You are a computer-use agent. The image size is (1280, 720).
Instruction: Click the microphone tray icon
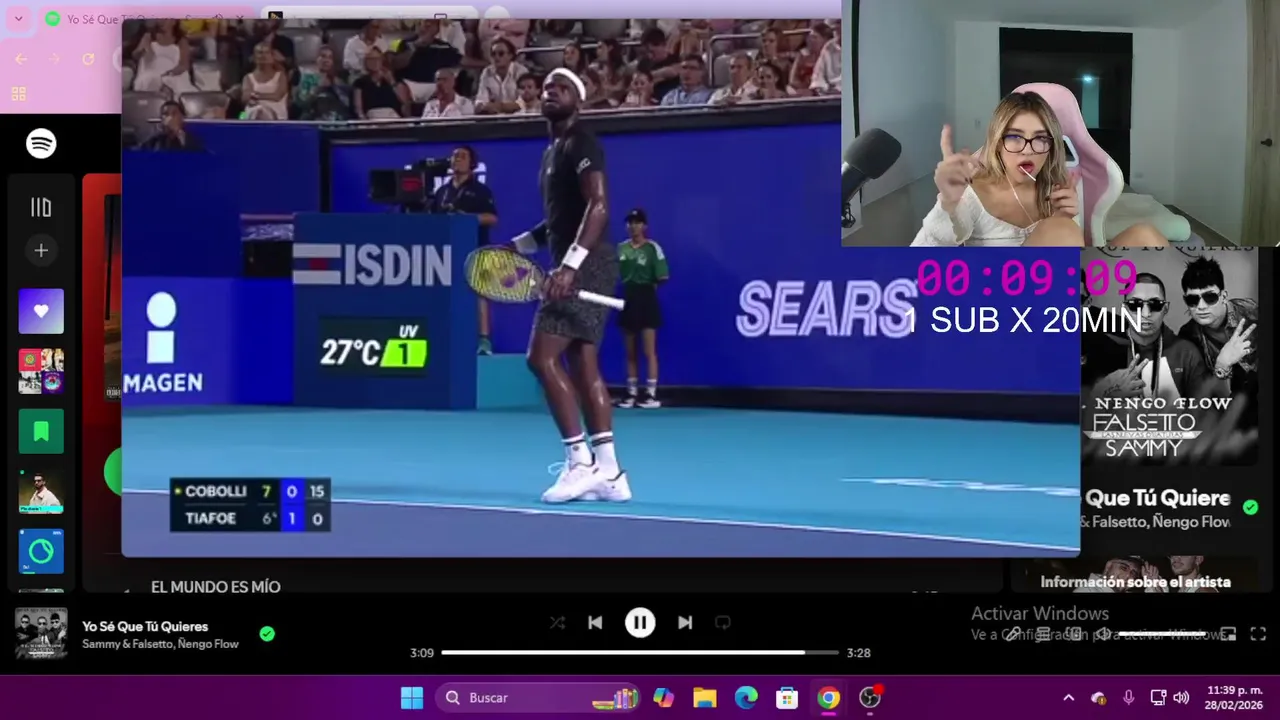coord(1129,698)
